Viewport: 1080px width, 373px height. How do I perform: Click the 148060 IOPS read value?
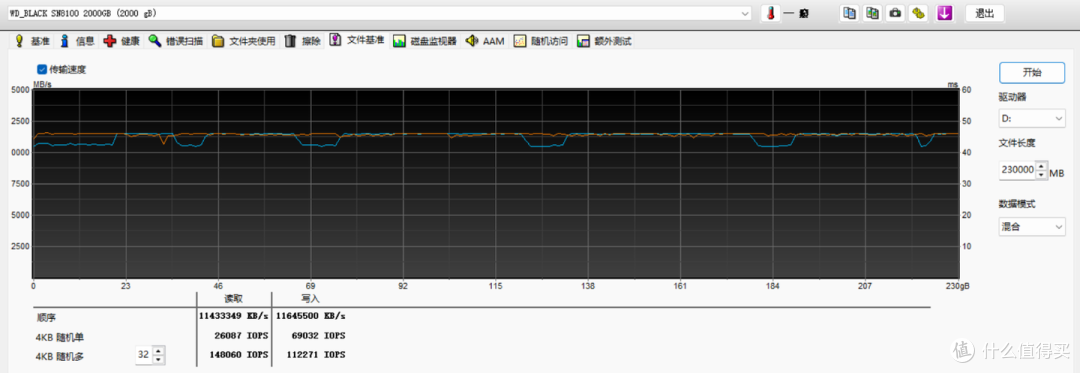240,355
